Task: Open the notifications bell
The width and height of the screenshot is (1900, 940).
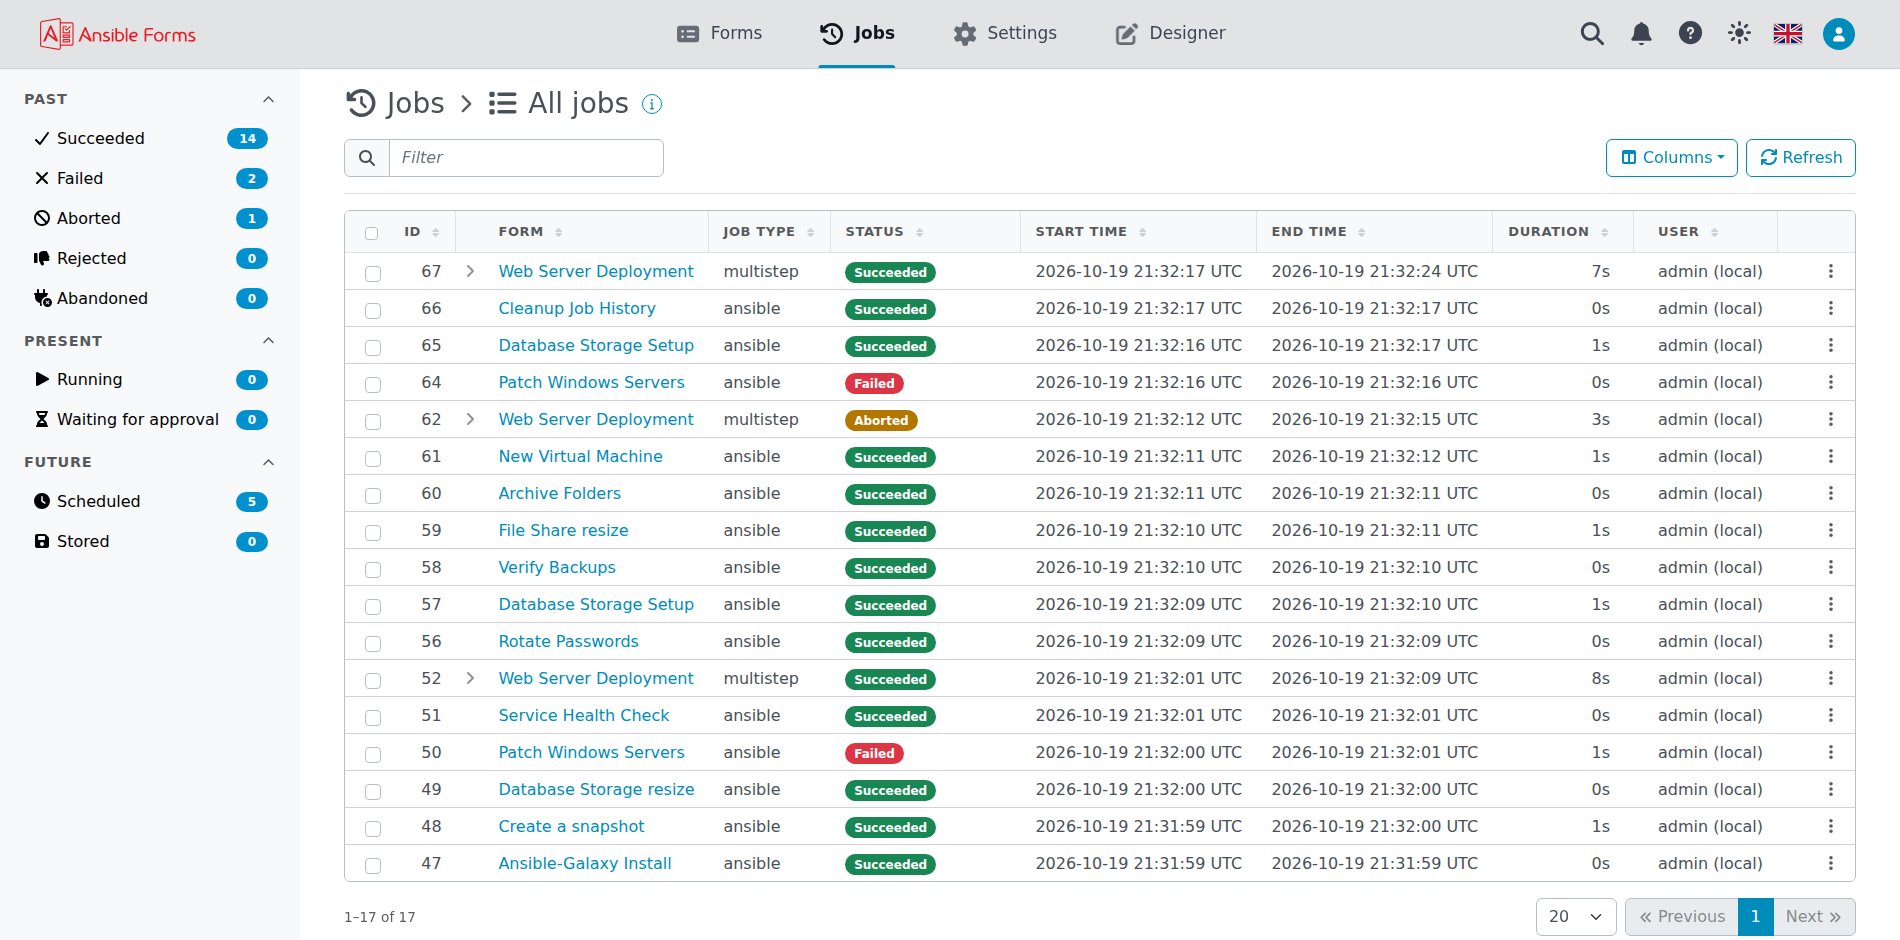Action: coord(1641,34)
